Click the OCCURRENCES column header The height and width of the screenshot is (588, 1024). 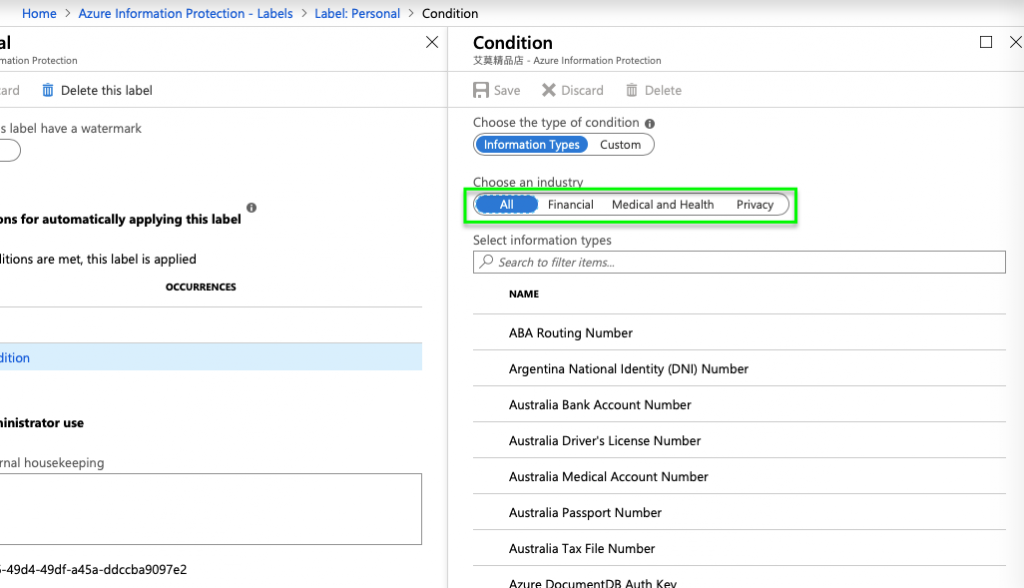click(x=200, y=287)
